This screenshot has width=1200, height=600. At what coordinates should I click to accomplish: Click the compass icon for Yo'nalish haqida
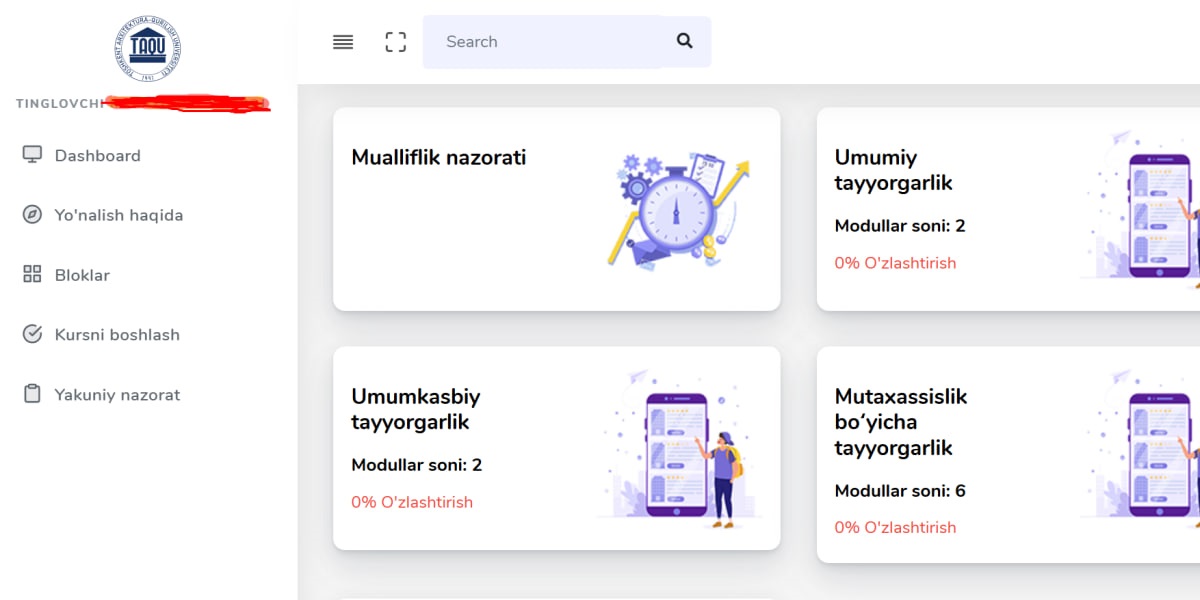point(32,215)
